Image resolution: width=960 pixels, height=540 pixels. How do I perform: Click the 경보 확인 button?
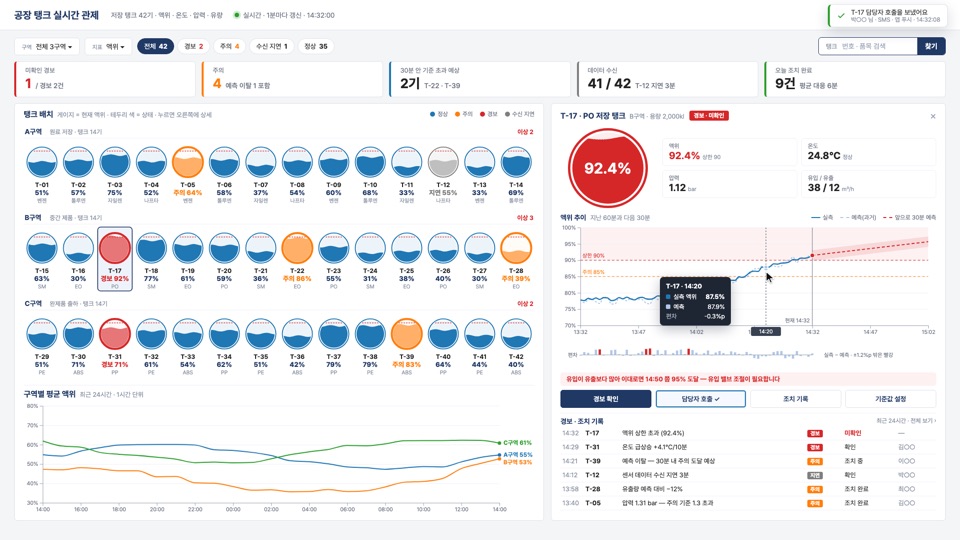pyautogui.click(x=606, y=399)
